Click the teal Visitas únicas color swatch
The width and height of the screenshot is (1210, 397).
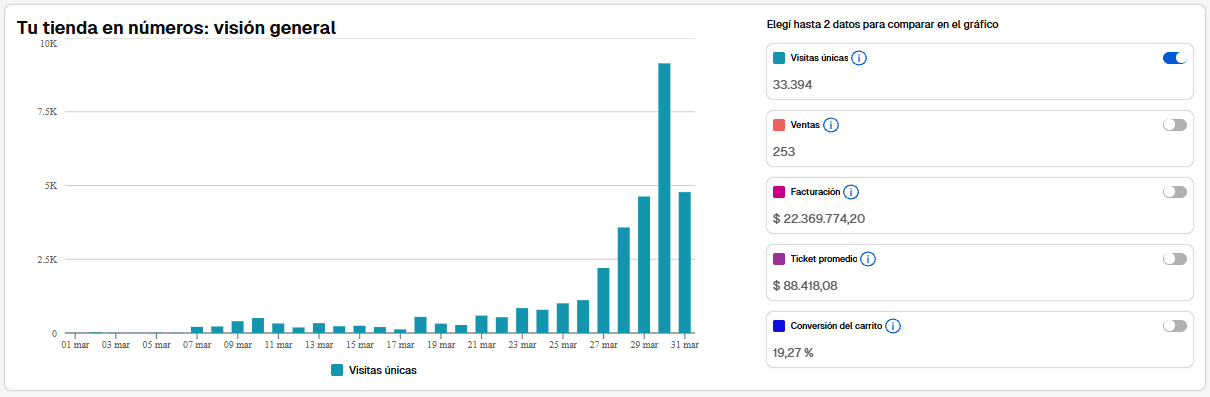click(x=780, y=58)
